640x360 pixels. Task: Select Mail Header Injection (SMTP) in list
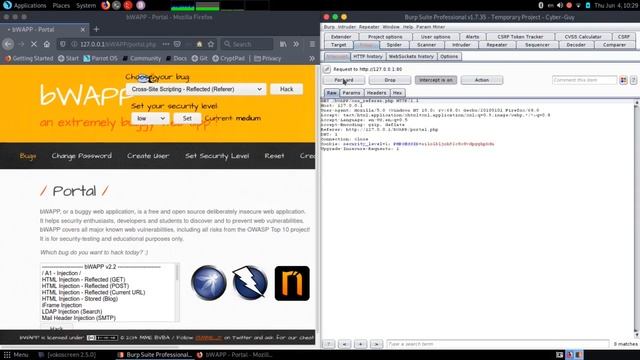(79, 318)
